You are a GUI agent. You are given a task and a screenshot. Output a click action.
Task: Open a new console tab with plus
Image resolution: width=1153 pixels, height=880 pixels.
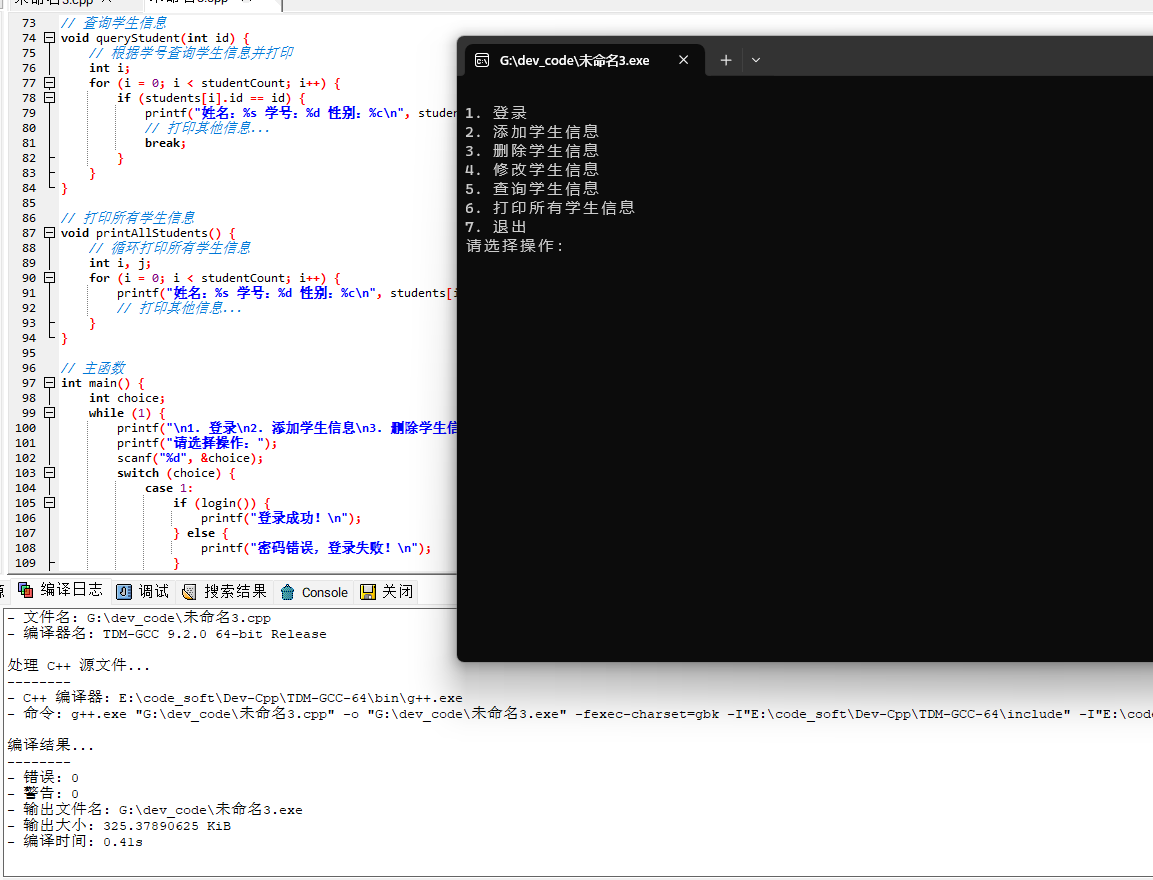coord(726,60)
